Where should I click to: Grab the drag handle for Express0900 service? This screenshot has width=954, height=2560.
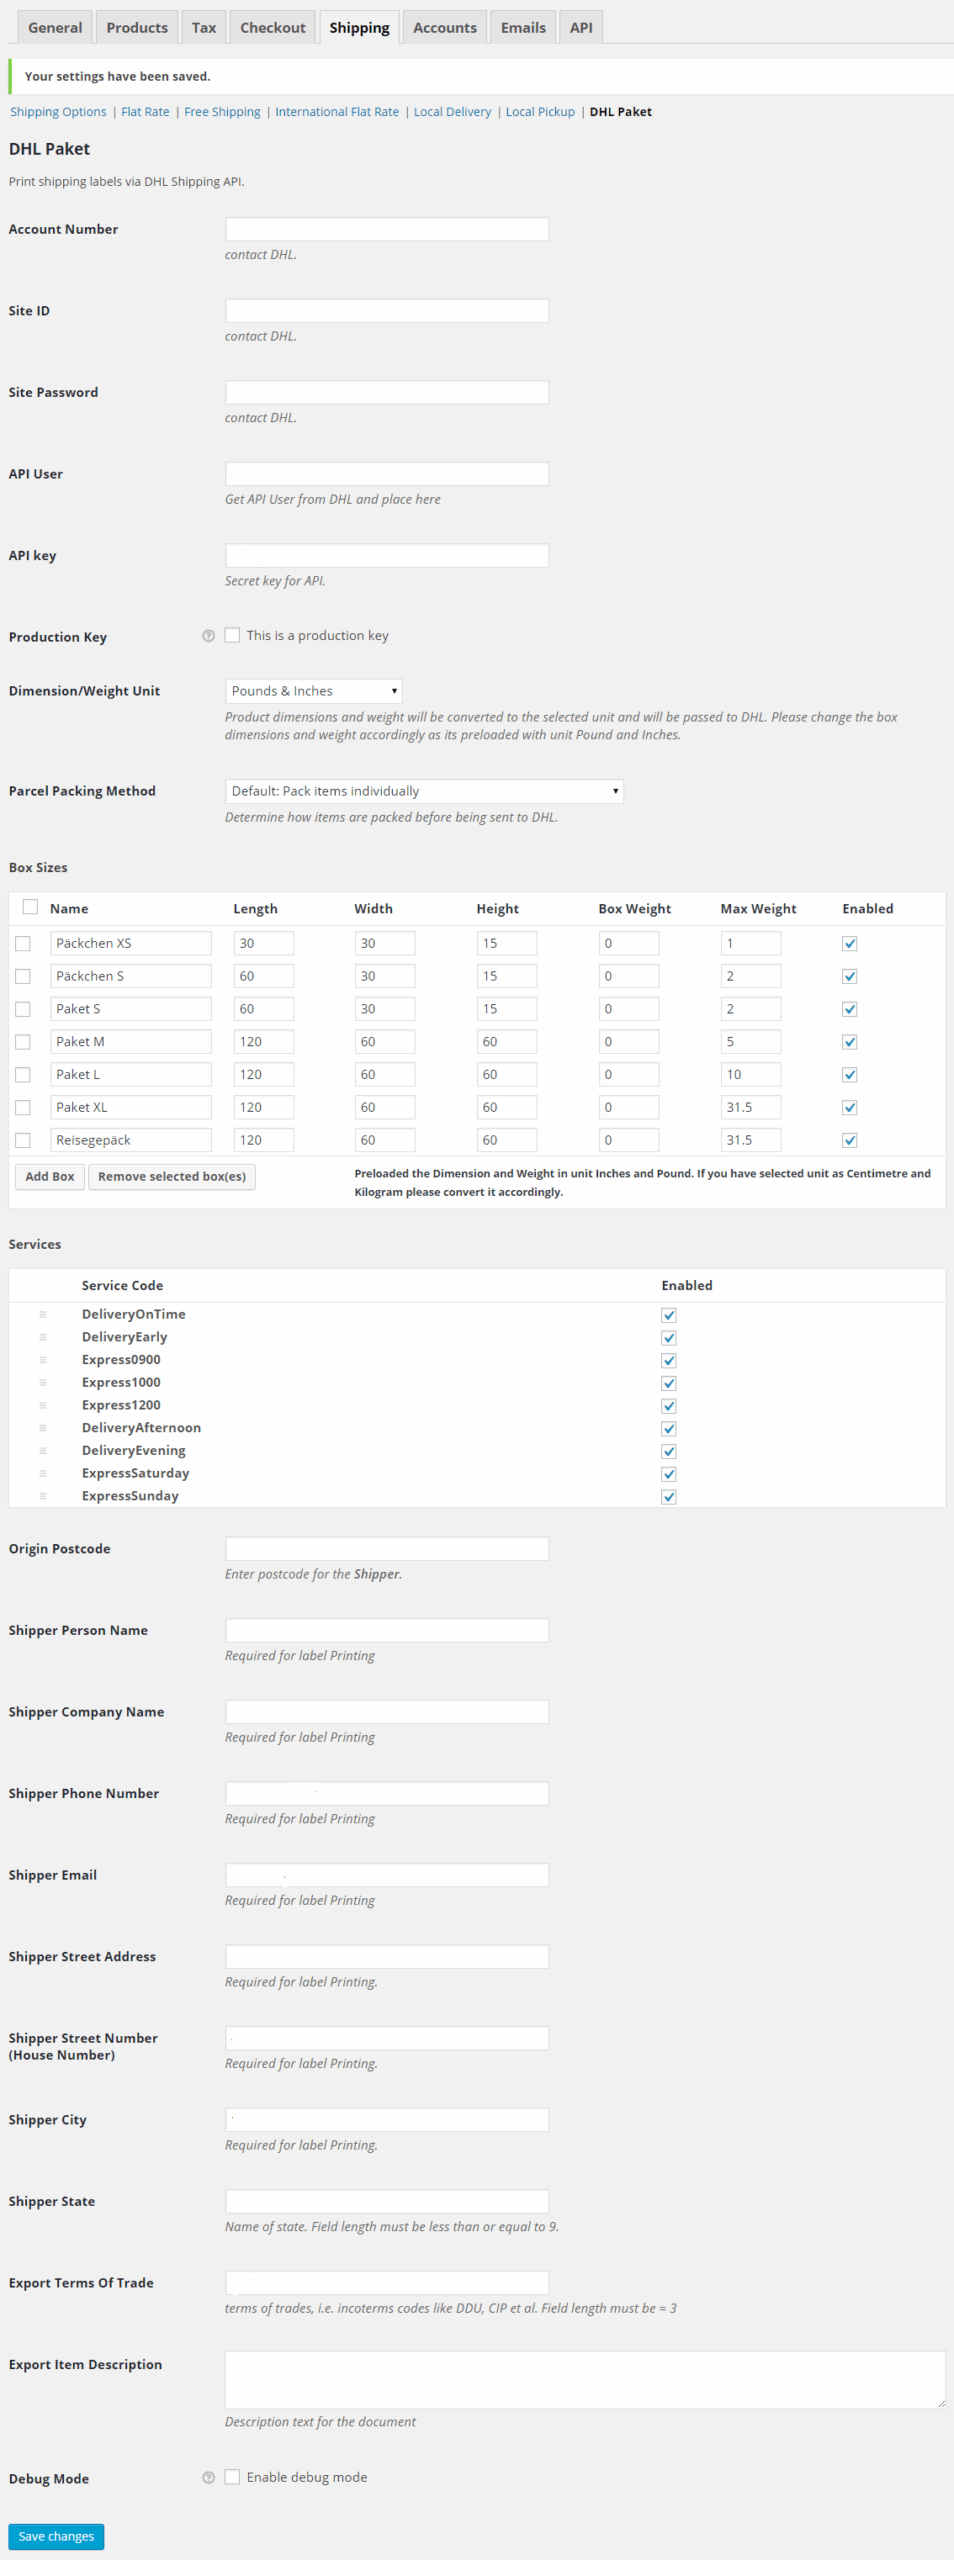(x=43, y=1360)
